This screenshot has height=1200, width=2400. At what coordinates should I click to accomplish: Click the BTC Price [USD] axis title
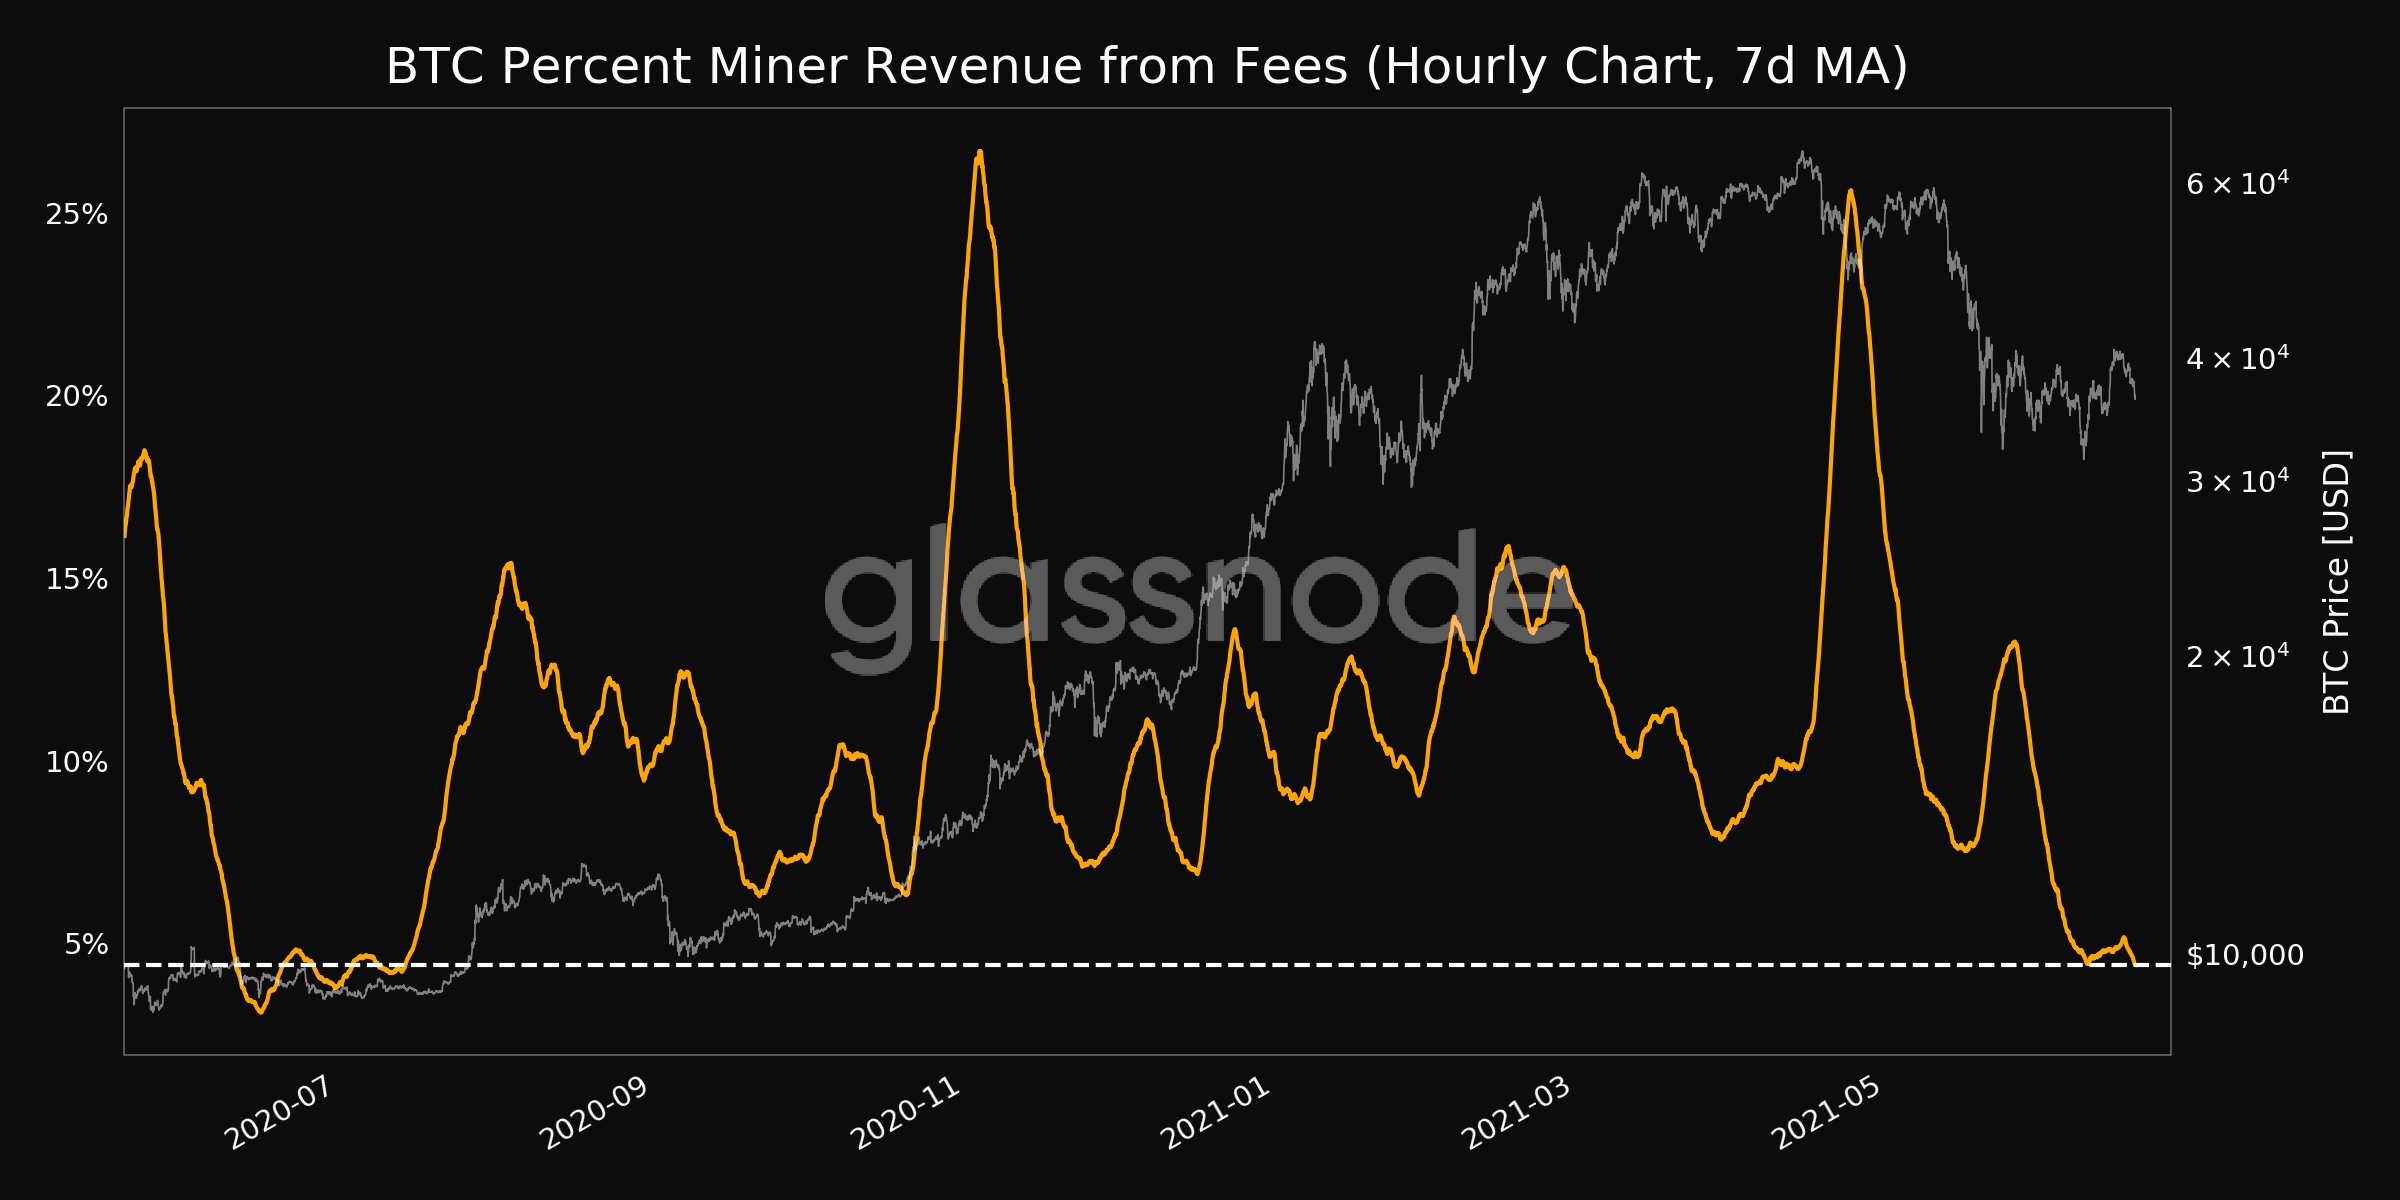click(2336, 582)
